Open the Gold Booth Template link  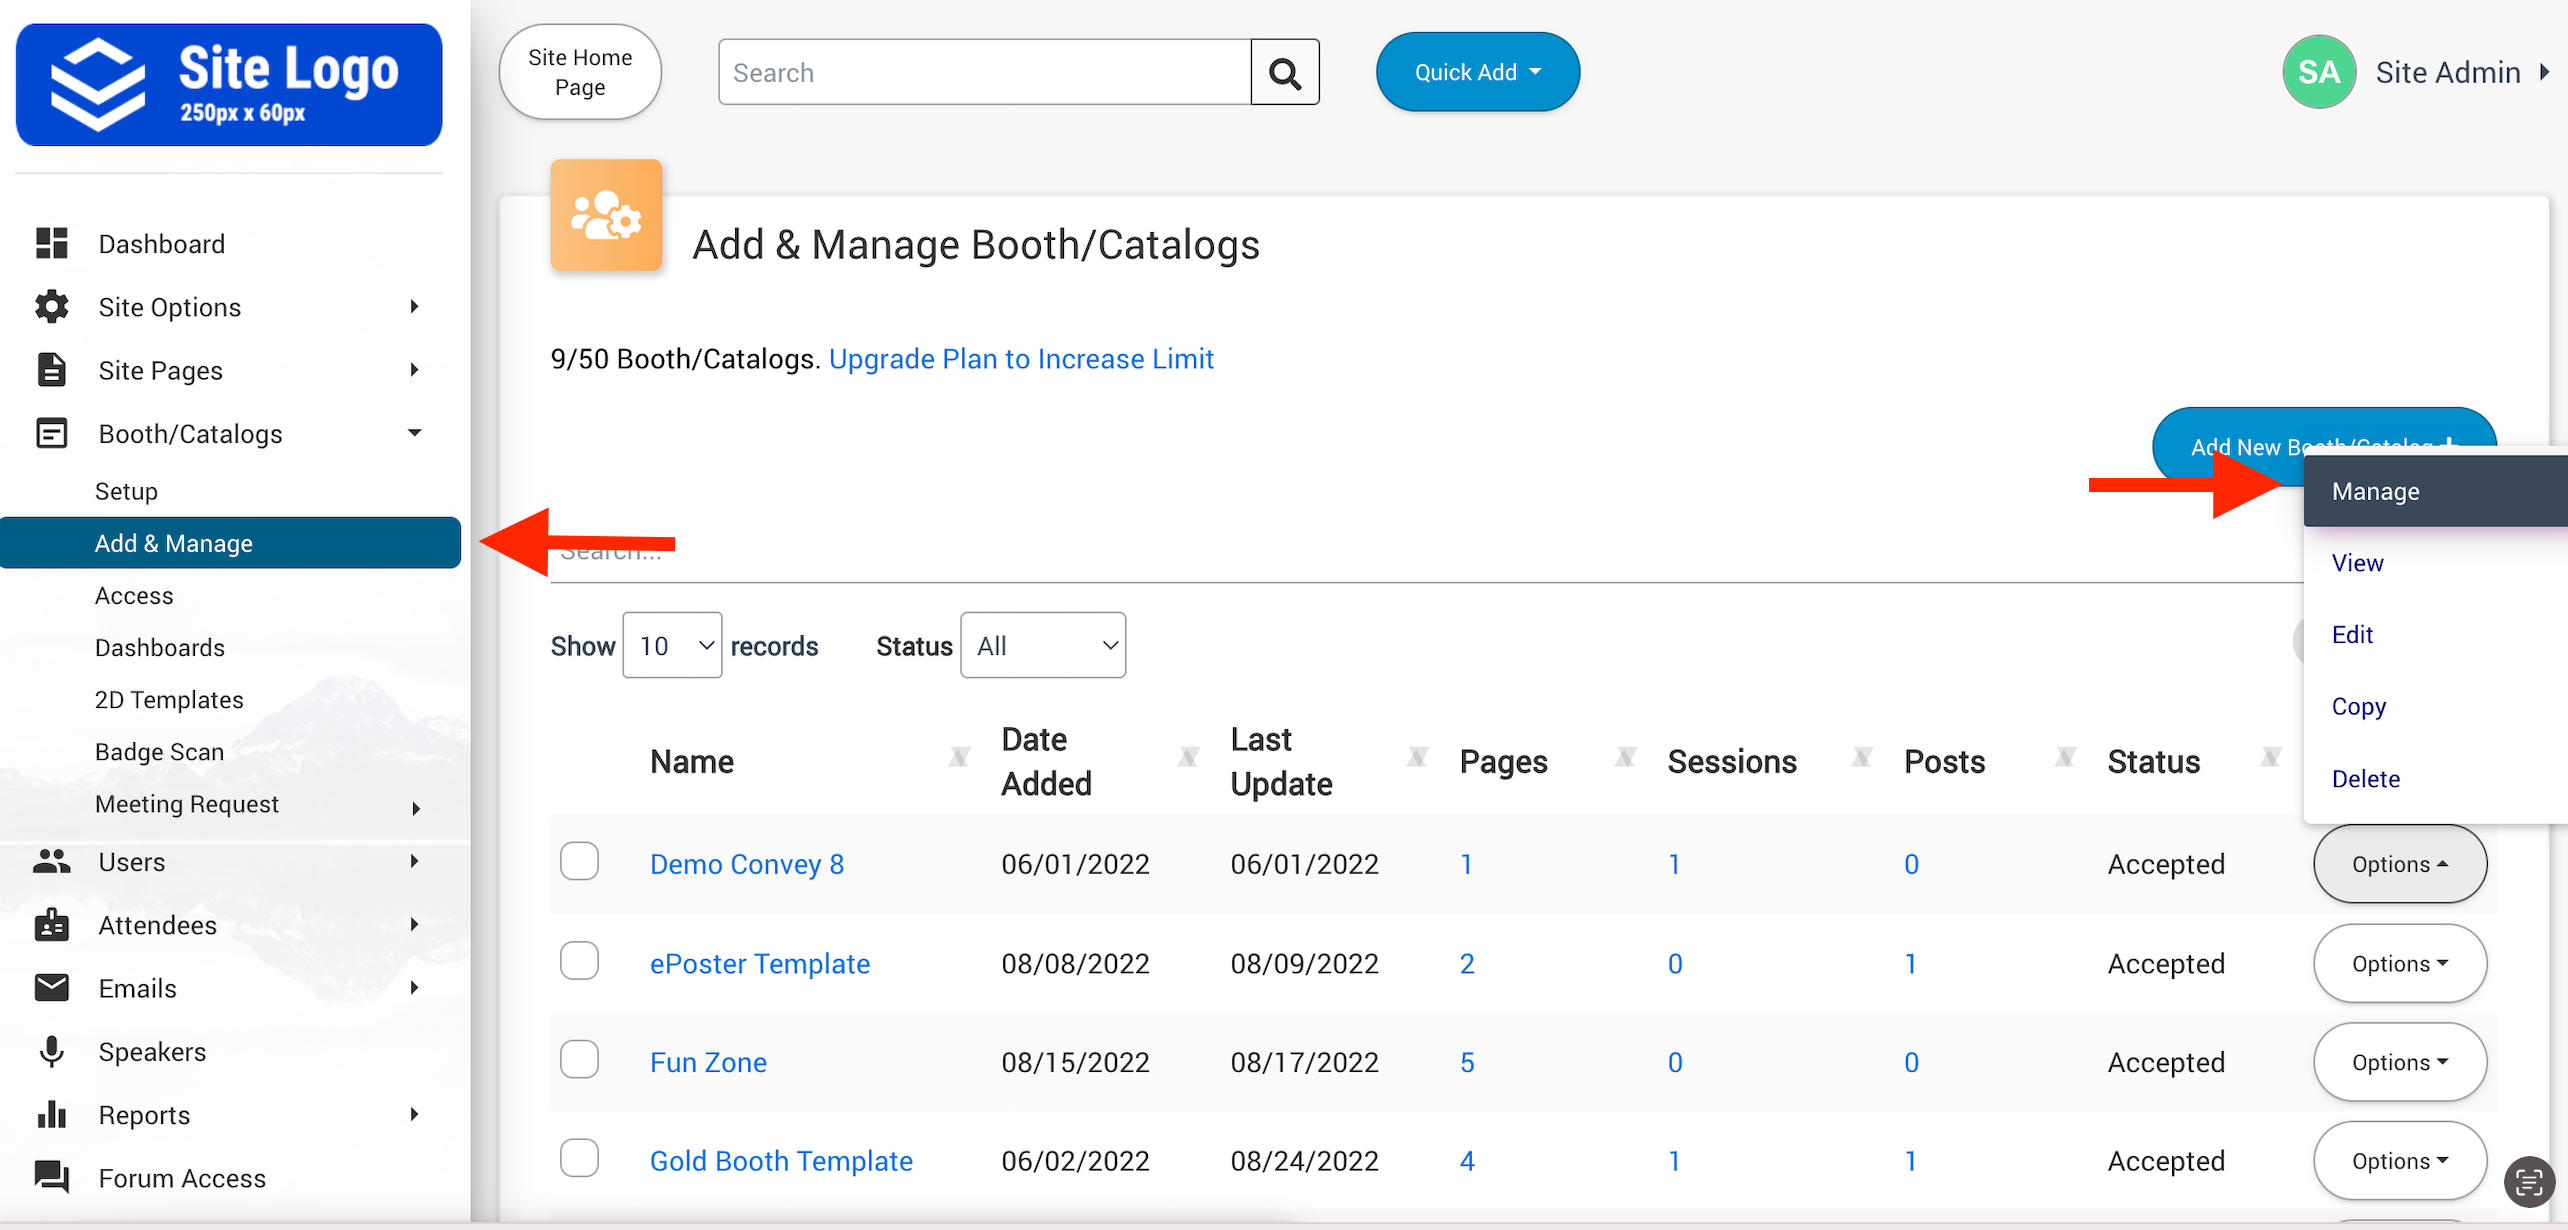781,1161
